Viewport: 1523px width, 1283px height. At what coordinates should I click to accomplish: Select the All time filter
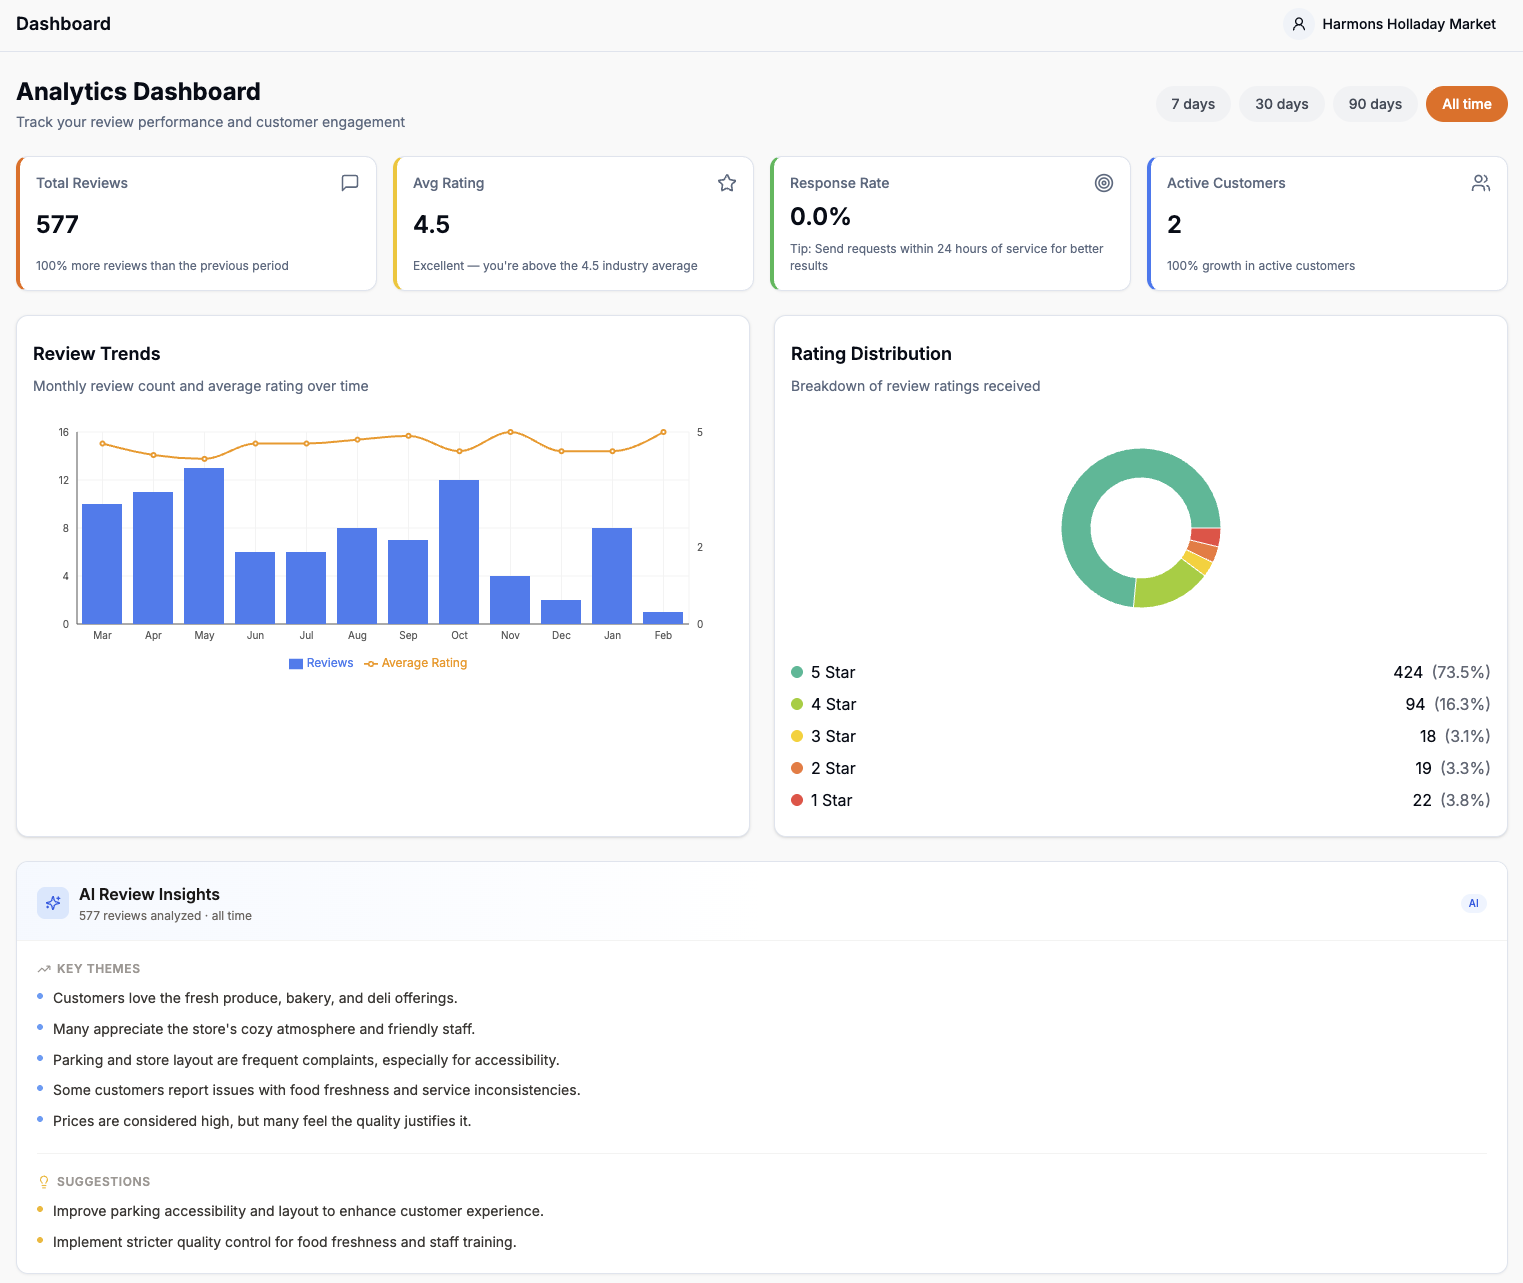click(1467, 104)
